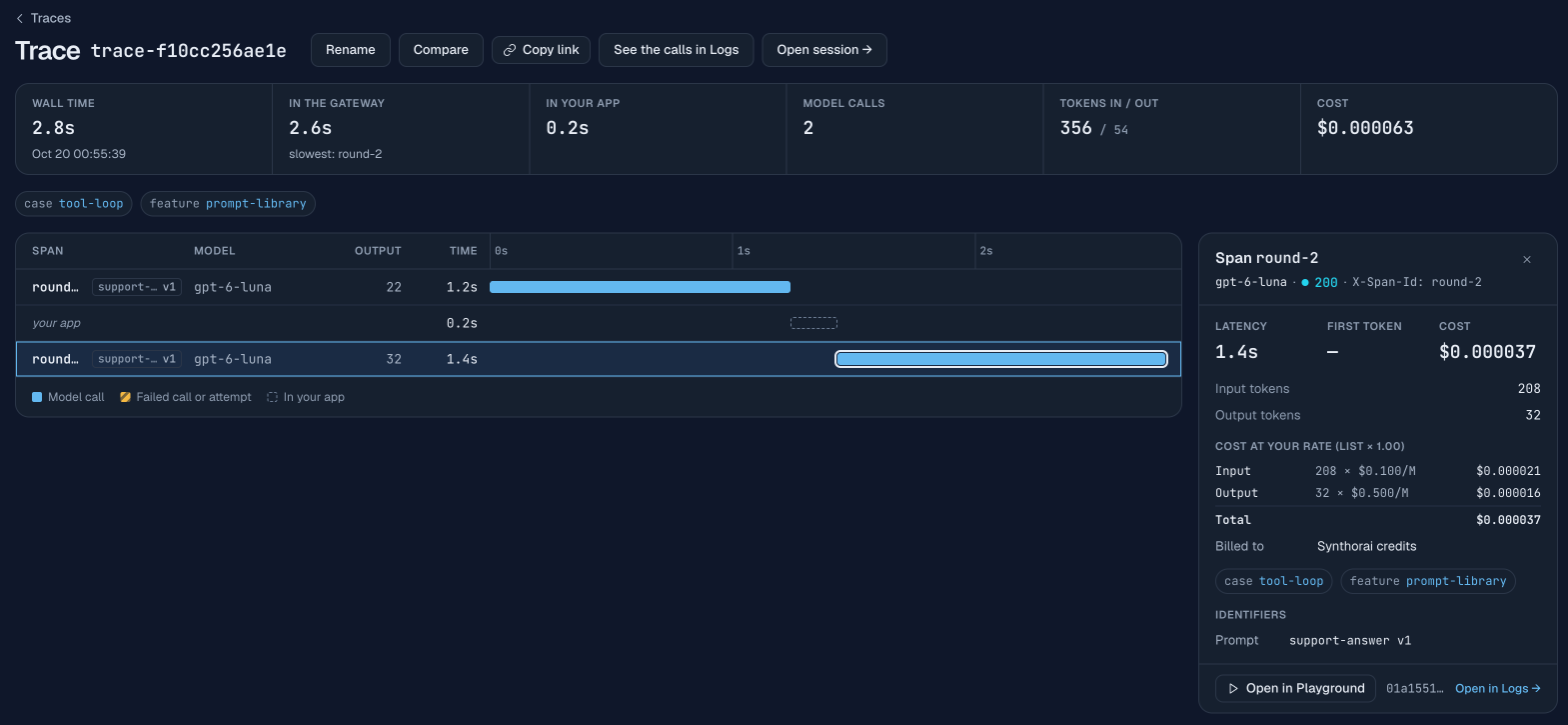The width and height of the screenshot is (1568, 725).
Task: Click feature prompt-library tag in span panel
Action: click(1428, 581)
